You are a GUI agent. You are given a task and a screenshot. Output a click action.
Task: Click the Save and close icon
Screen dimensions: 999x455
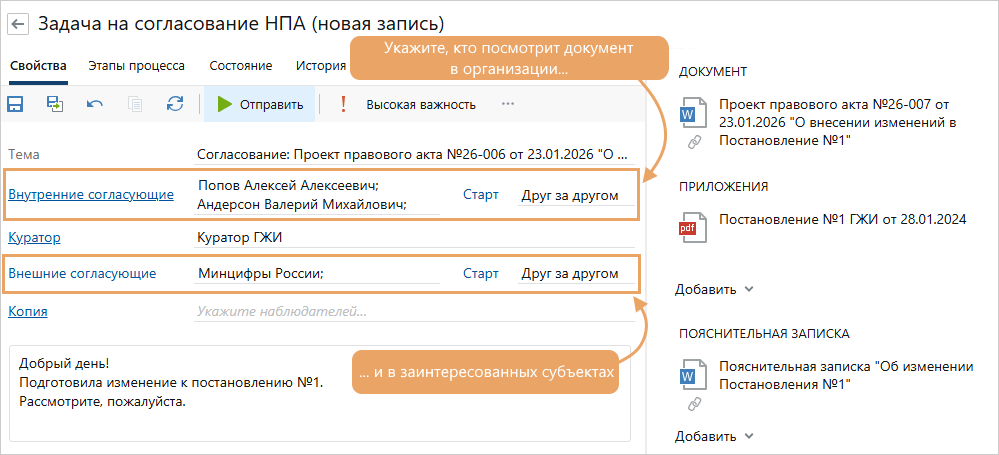54,104
